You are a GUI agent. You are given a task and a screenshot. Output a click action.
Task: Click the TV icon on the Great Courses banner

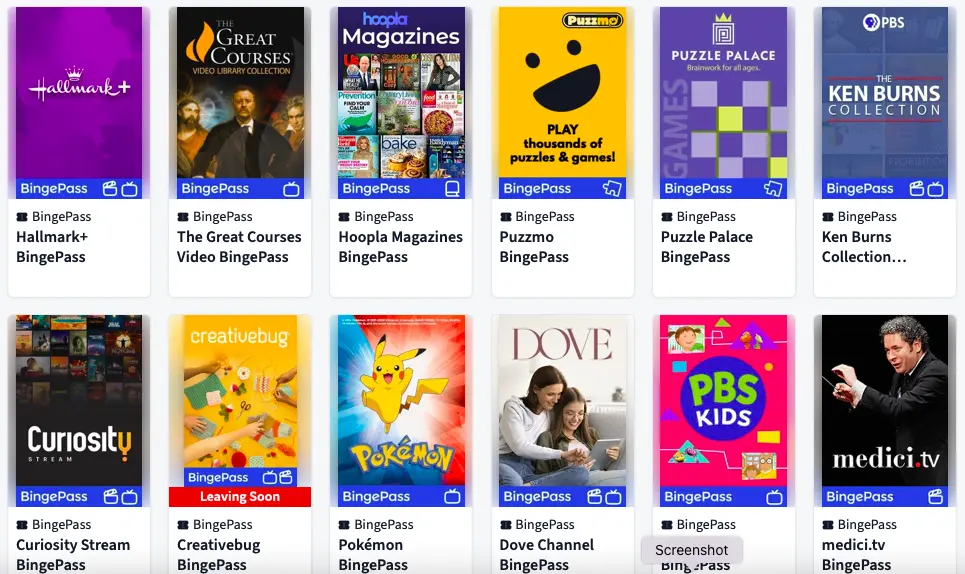291,189
